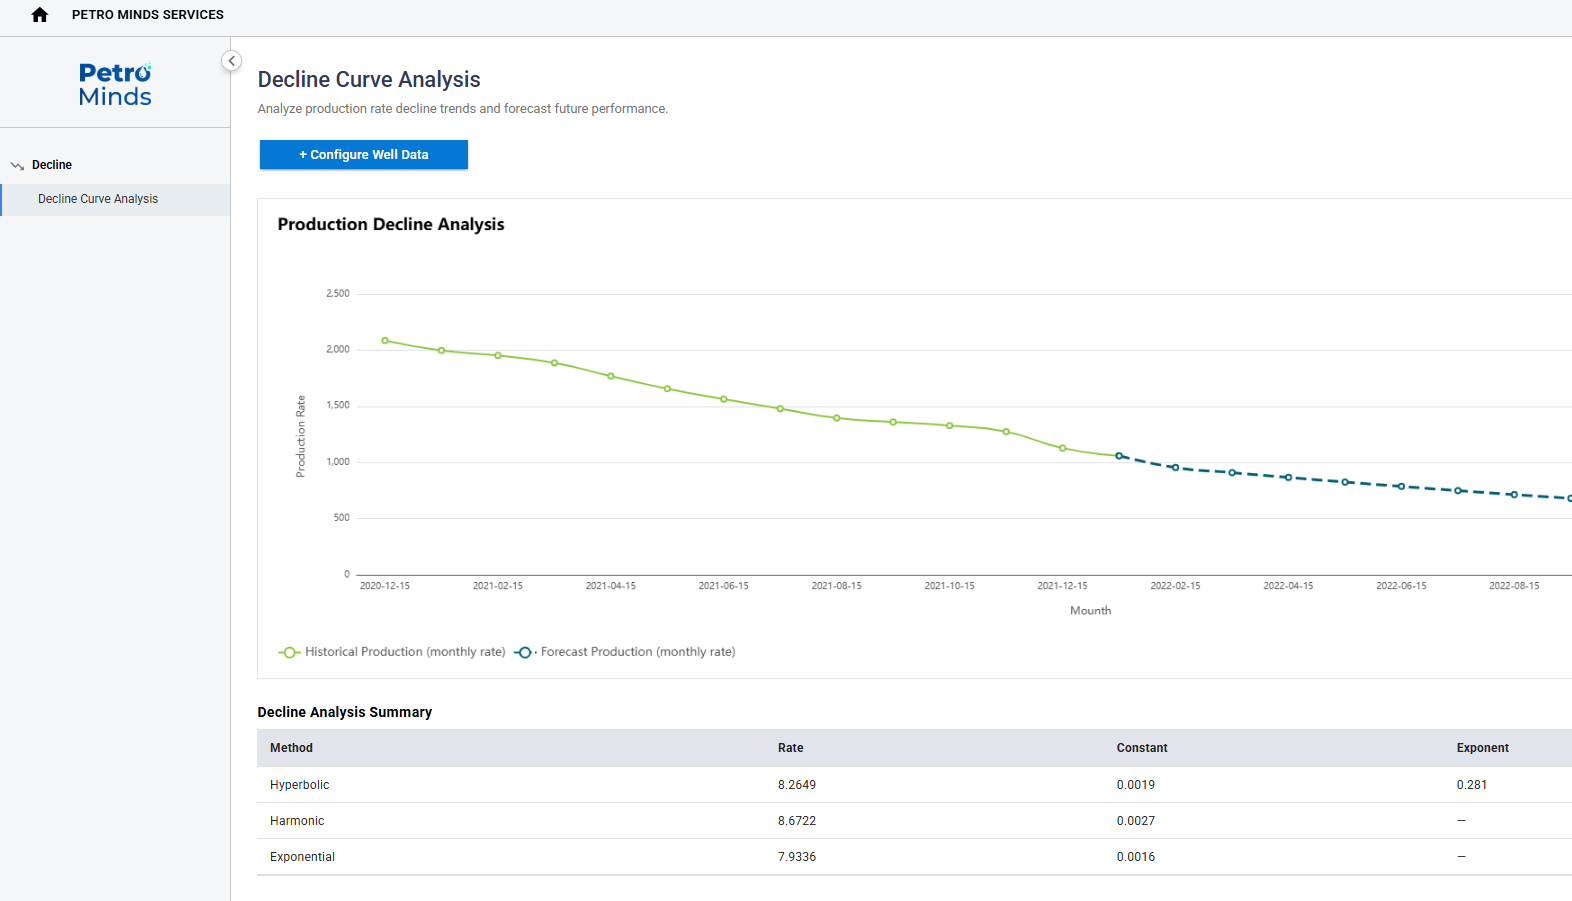Select the first historical data point on chart
The width and height of the screenshot is (1572, 901).
385,341
